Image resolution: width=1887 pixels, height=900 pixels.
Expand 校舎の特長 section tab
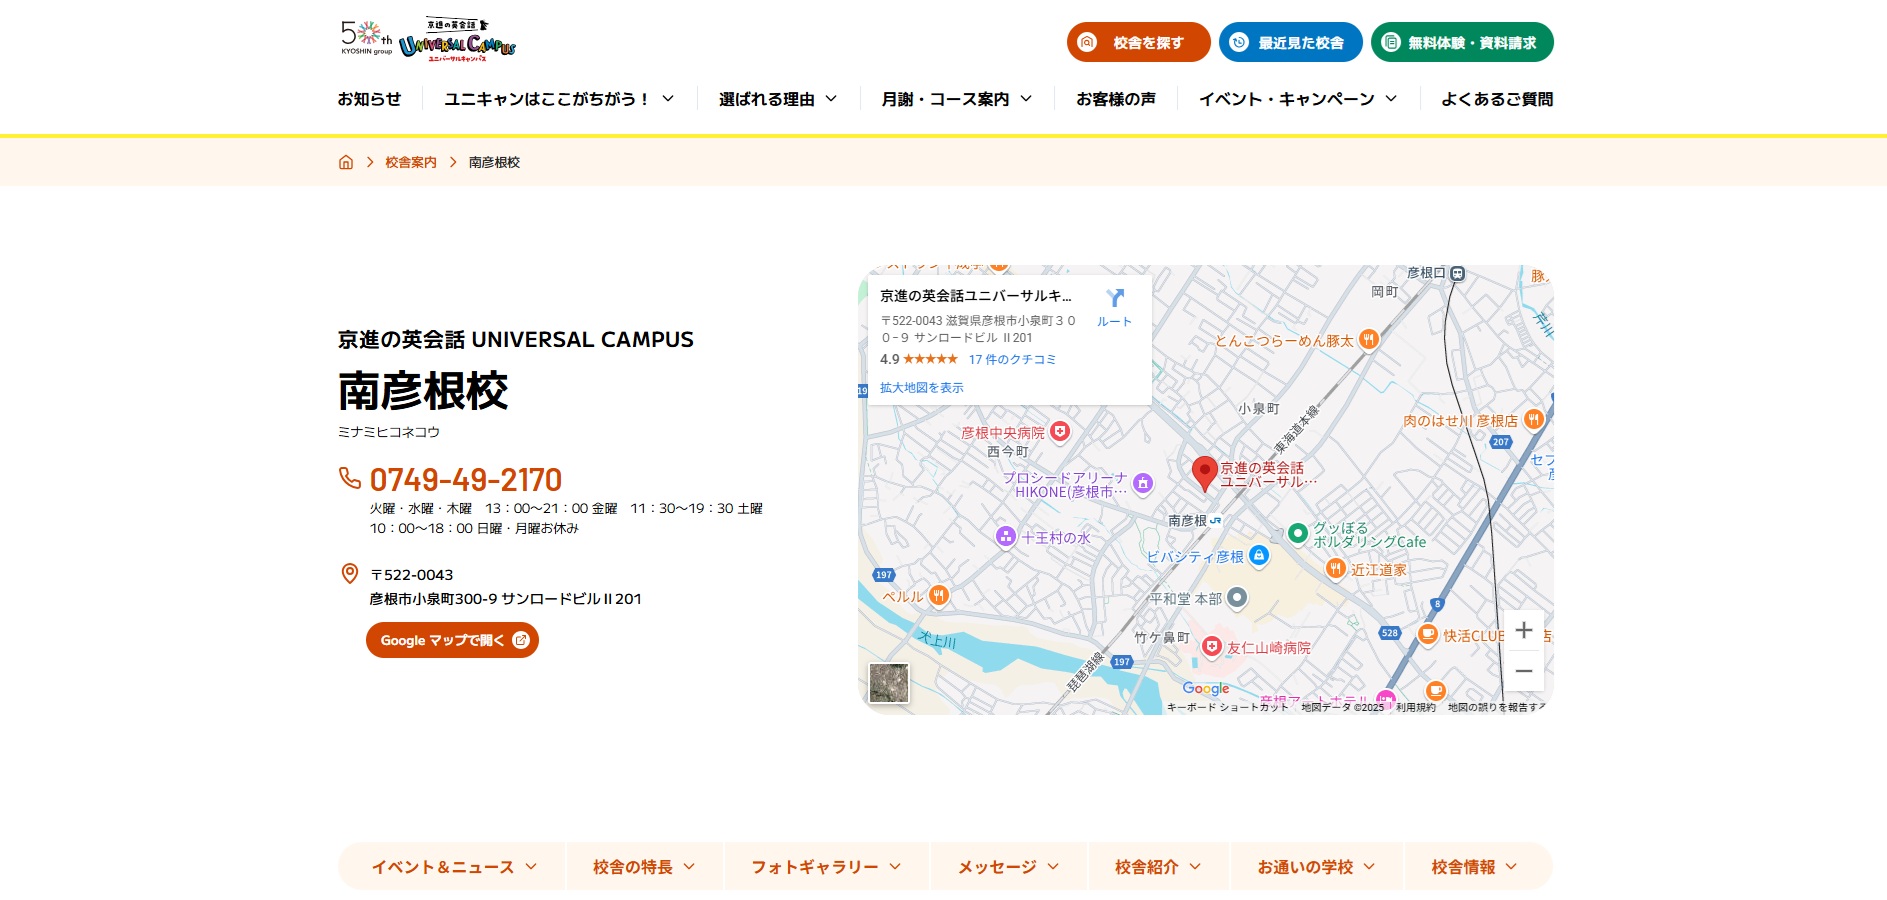tap(644, 867)
